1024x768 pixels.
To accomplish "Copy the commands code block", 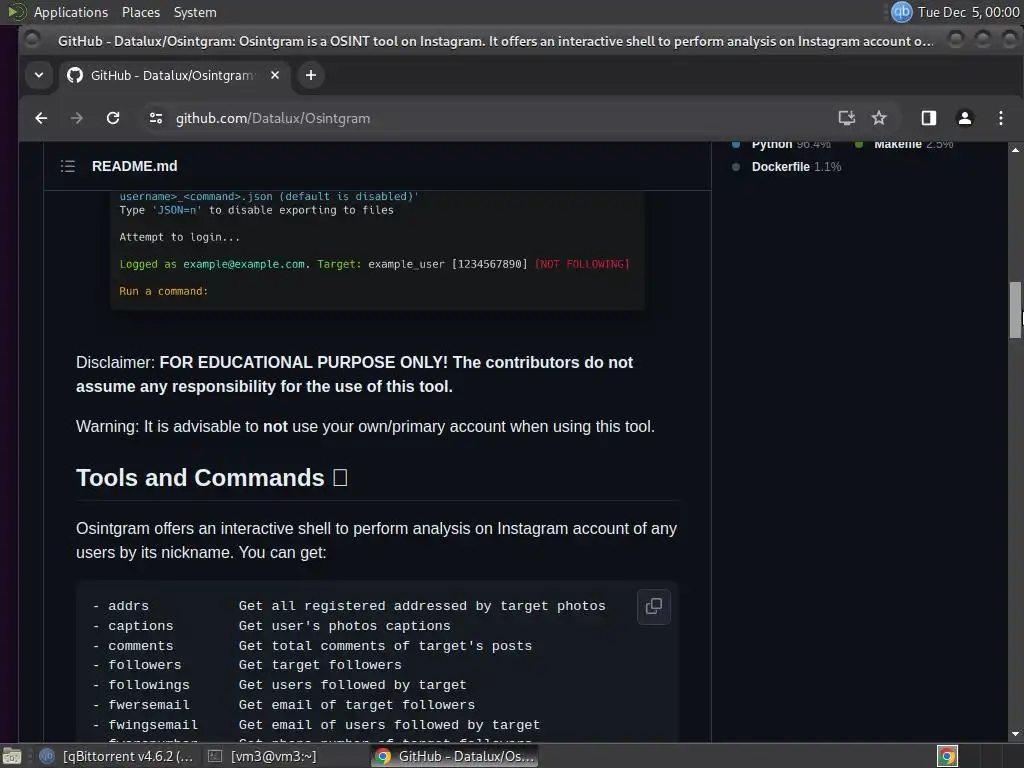I will tap(654, 607).
